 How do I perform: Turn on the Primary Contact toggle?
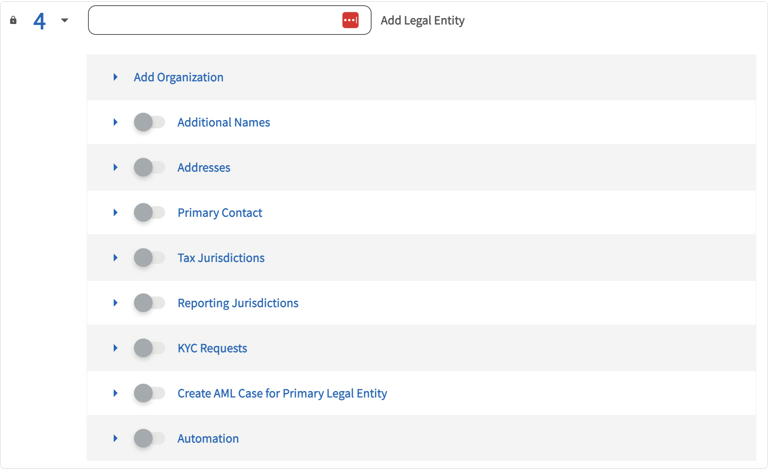149,213
